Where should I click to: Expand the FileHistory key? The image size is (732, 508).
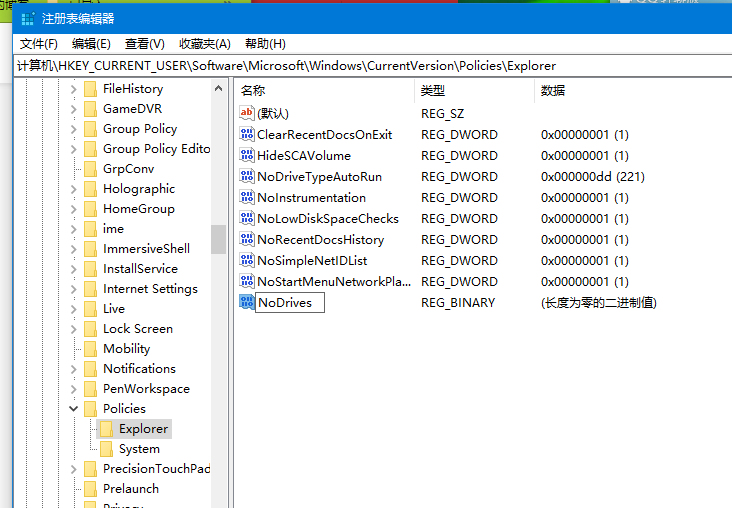pyautogui.click(x=73, y=89)
